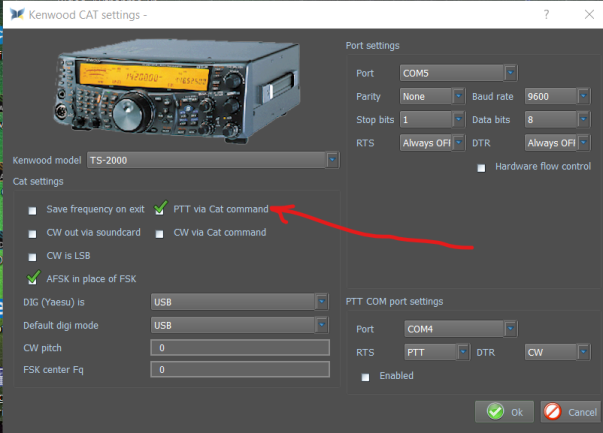Tick the PTT COM port Enabled checkbox
Viewport: 603px width, 433px height.
pyautogui.click(x=366, y=377)
